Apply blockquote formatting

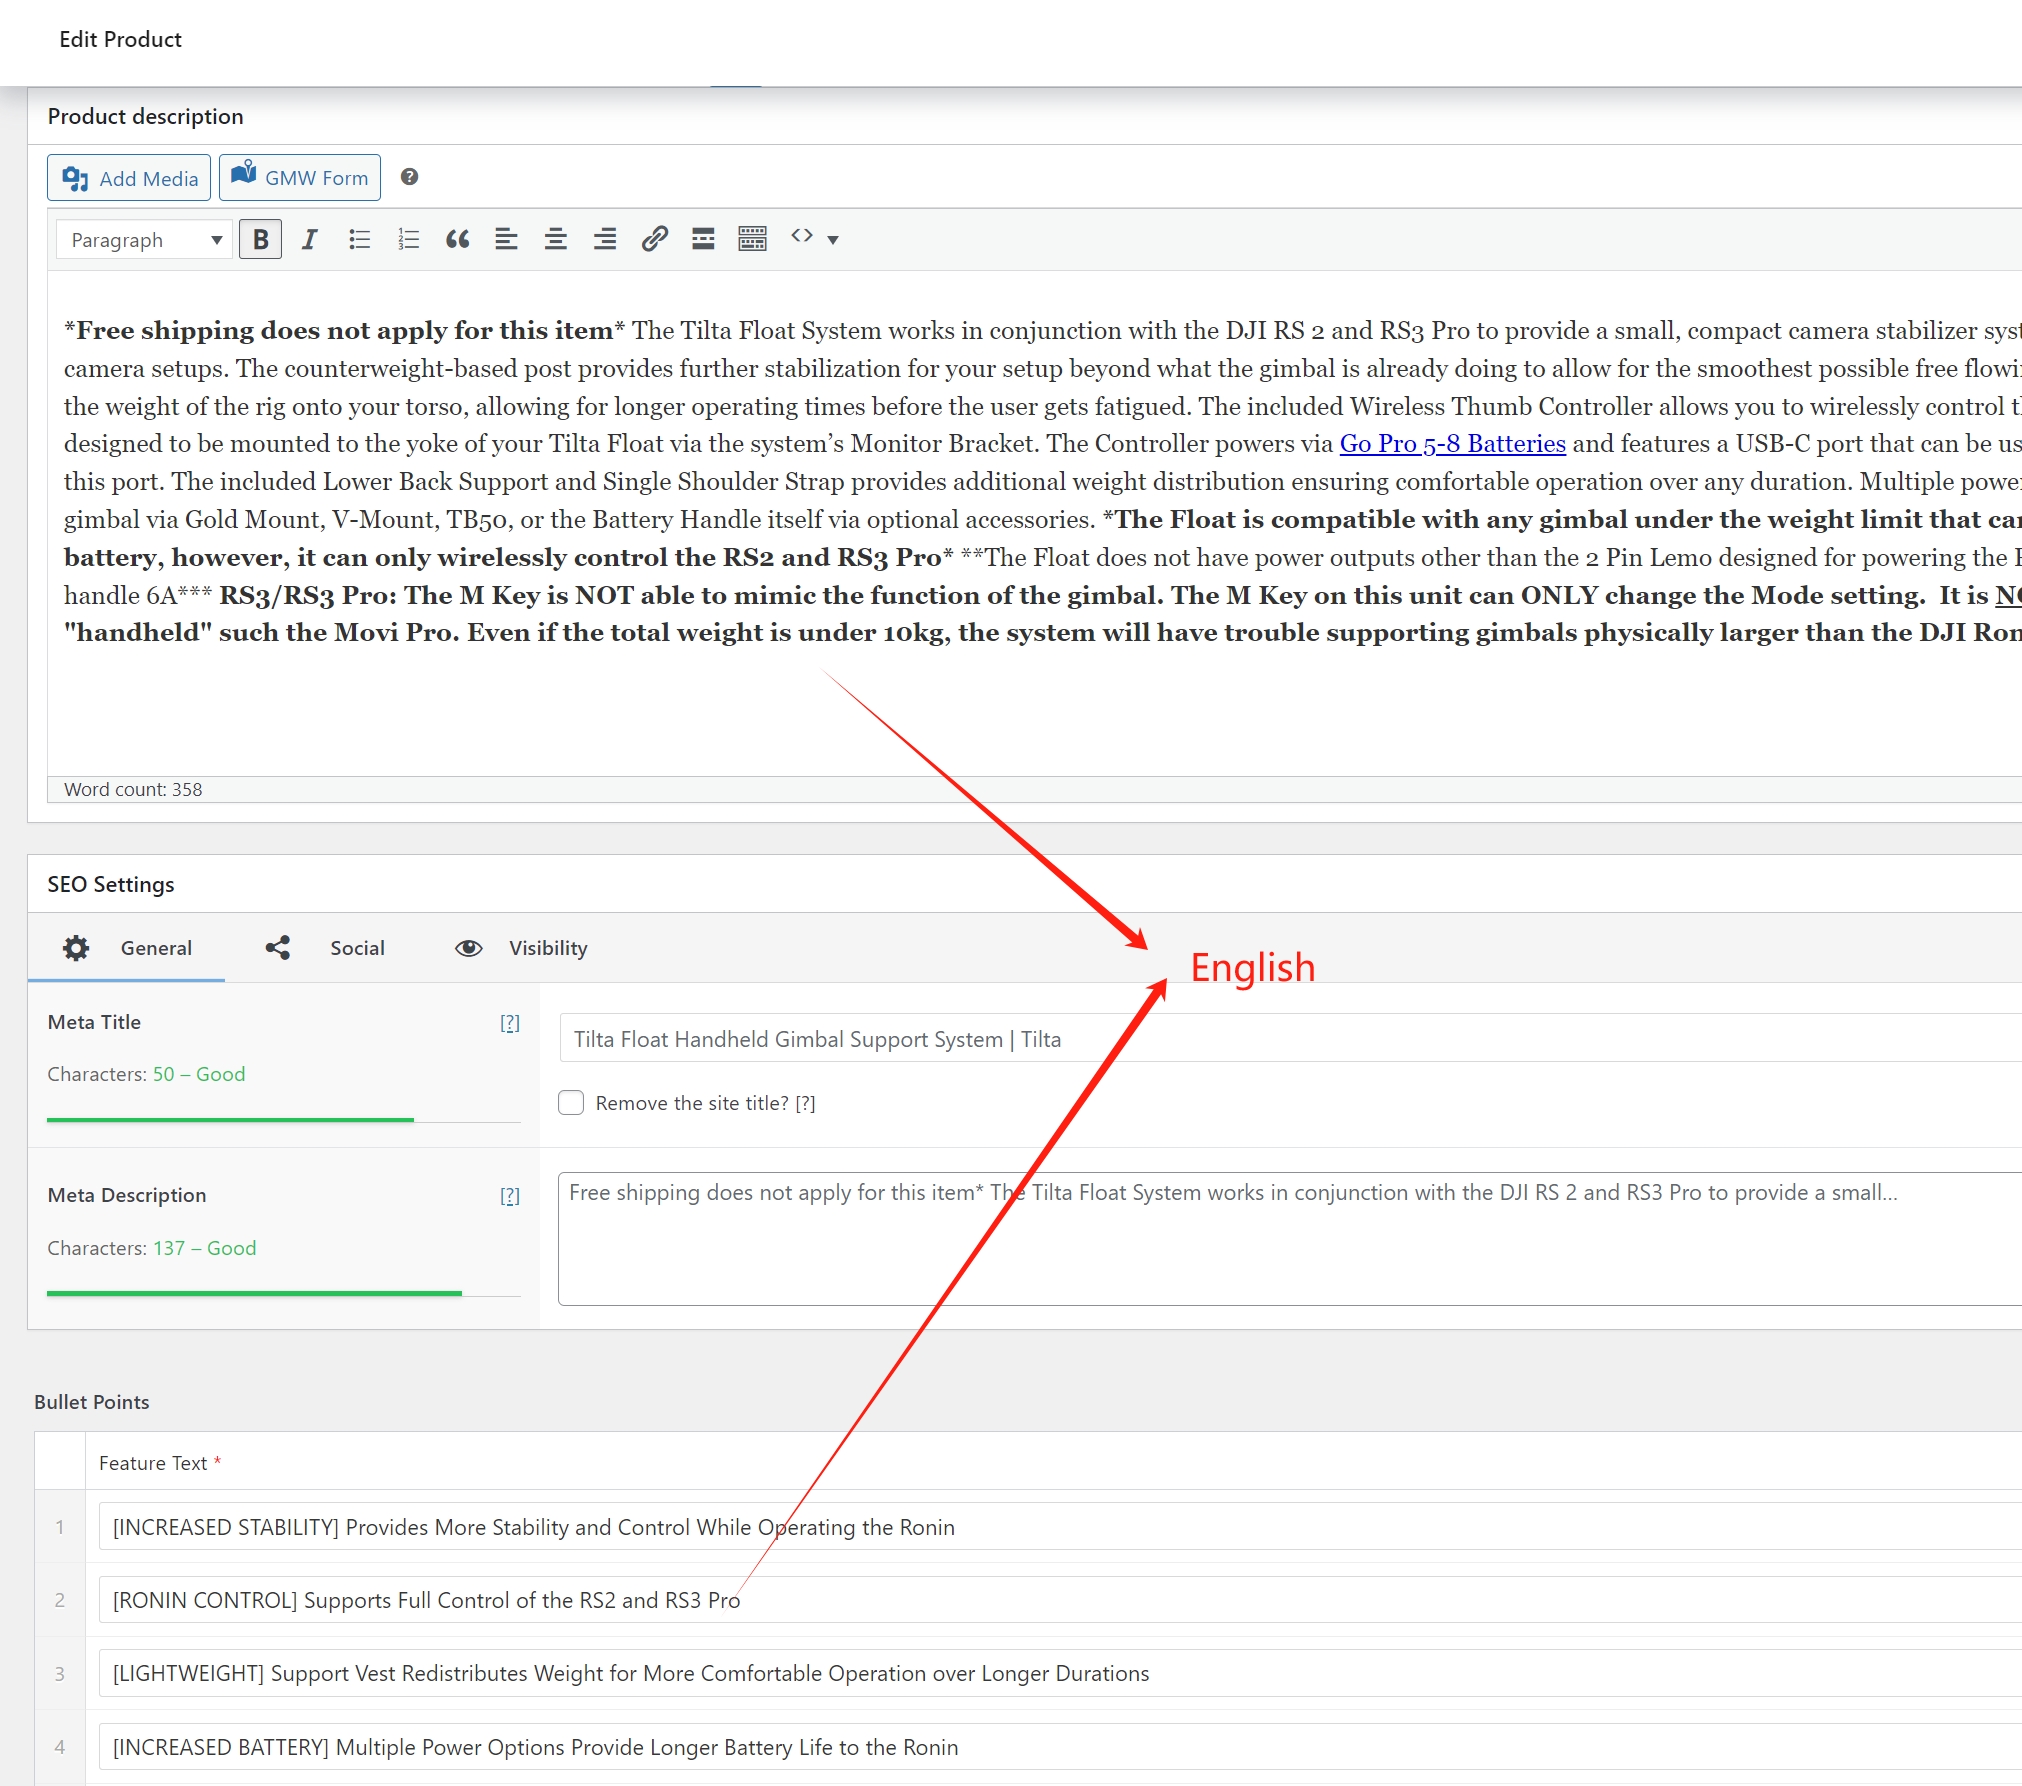tap(457, 239)
